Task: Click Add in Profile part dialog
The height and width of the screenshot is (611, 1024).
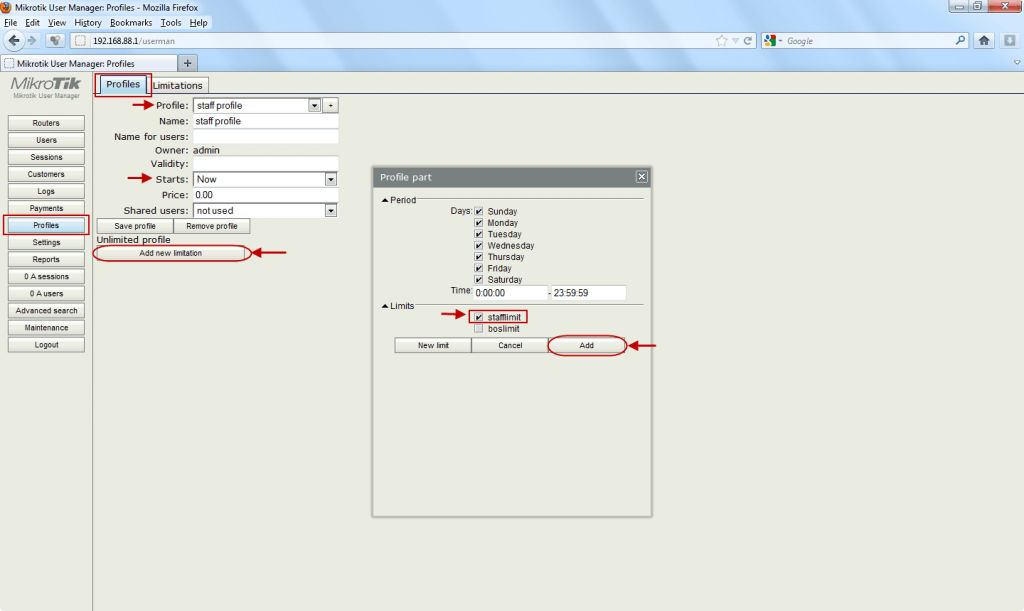Action: pyautogui.click(x=586, y=345)
